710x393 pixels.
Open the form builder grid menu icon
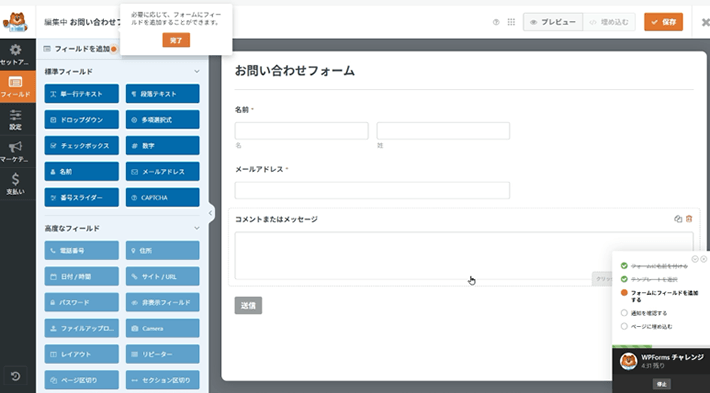pos(511,22)
